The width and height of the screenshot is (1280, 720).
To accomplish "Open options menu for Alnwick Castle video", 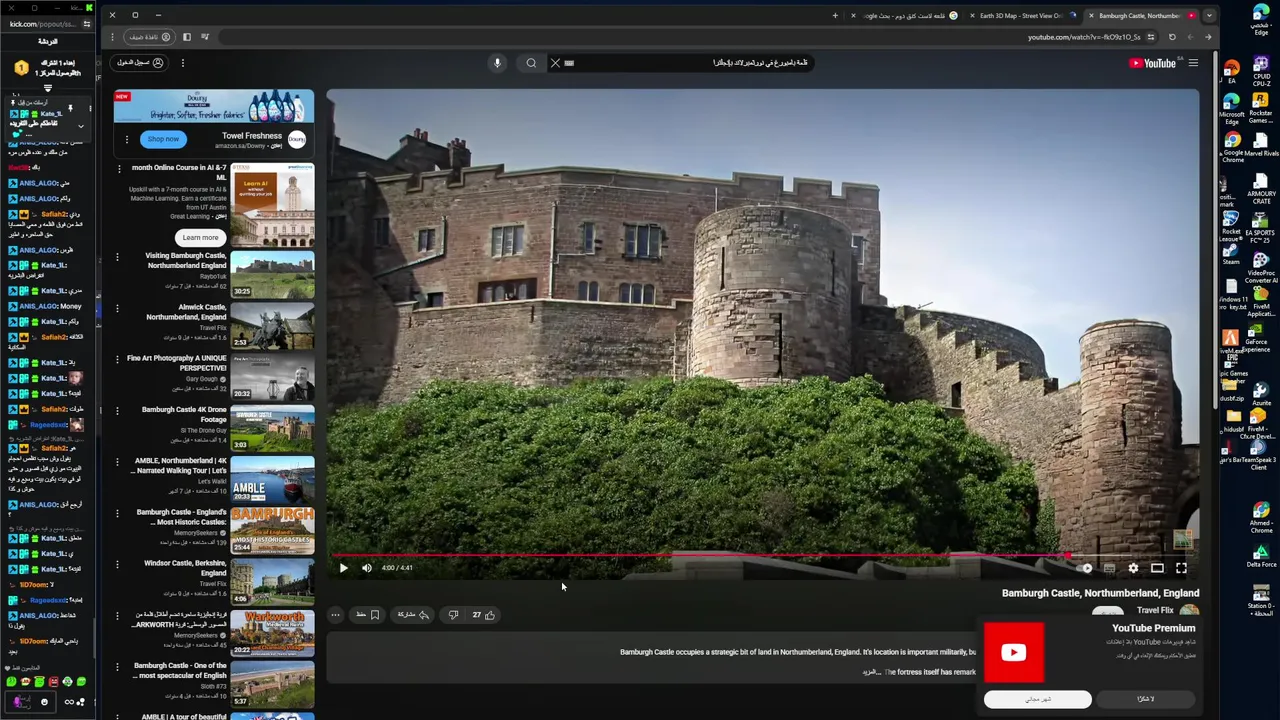I will [117, 308].
